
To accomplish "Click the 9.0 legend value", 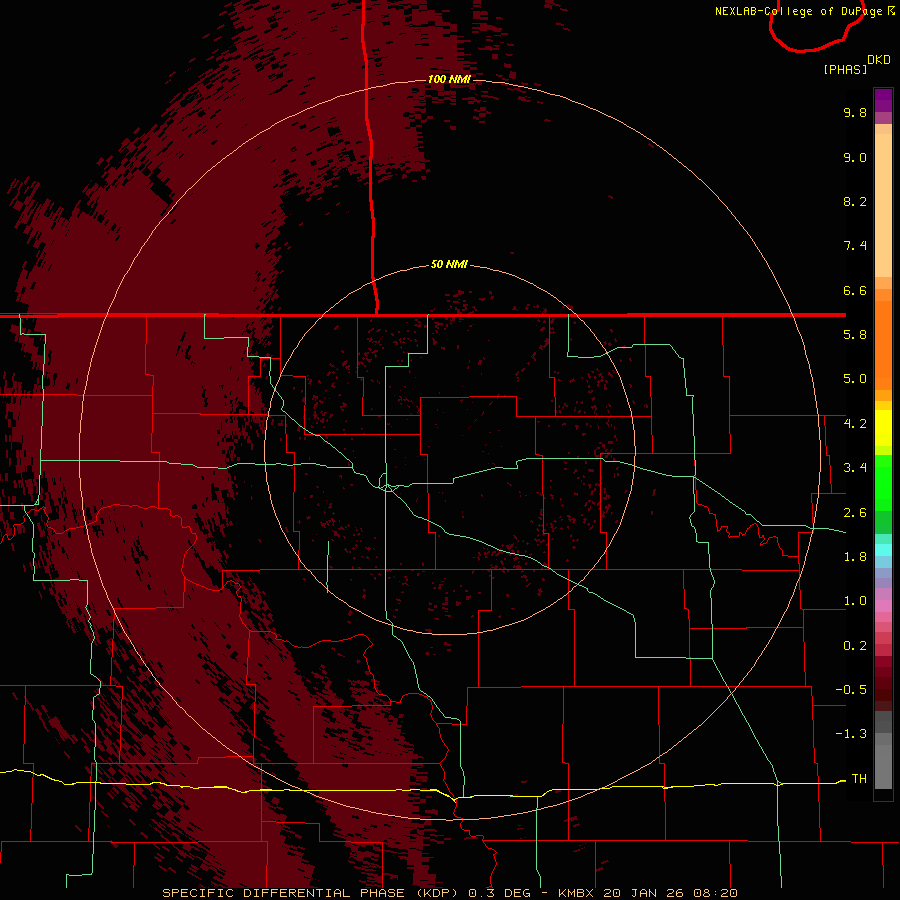I will coord(855,157).
